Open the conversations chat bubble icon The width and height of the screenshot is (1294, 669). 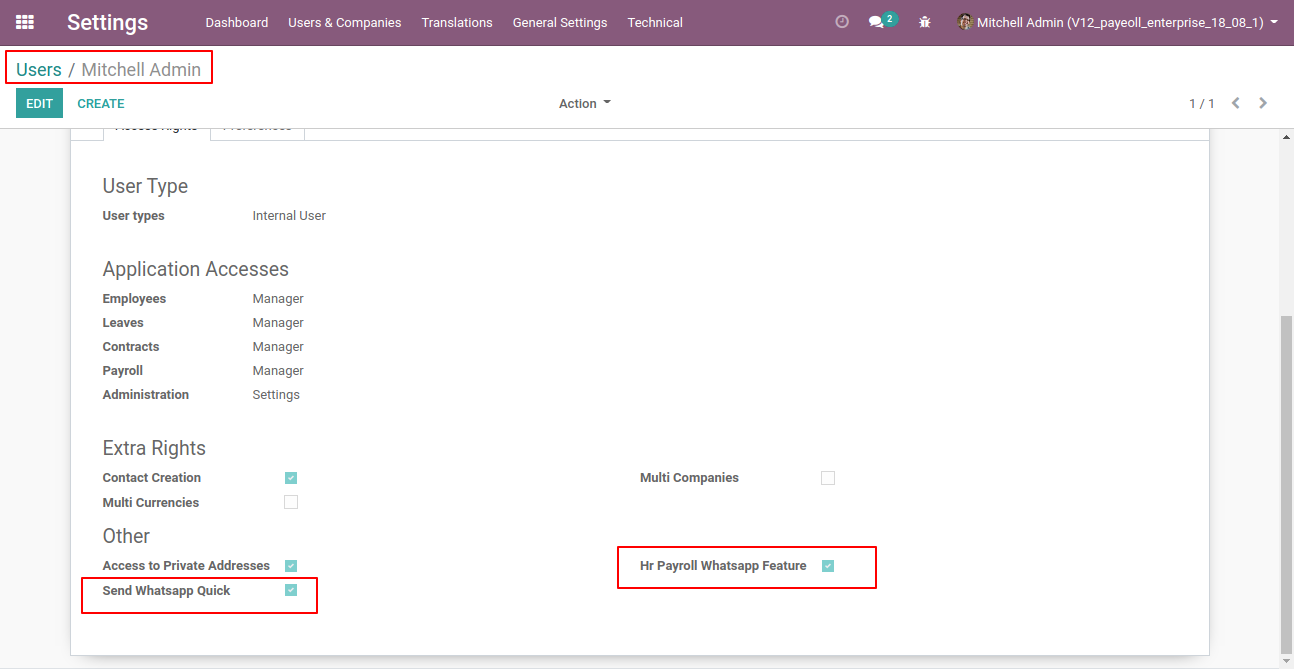[877, 22]
